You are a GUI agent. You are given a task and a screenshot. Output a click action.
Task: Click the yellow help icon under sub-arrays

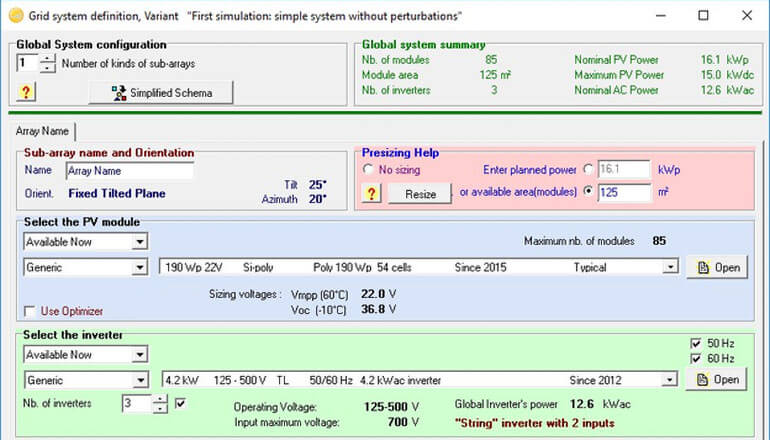(x=26, y=92)
